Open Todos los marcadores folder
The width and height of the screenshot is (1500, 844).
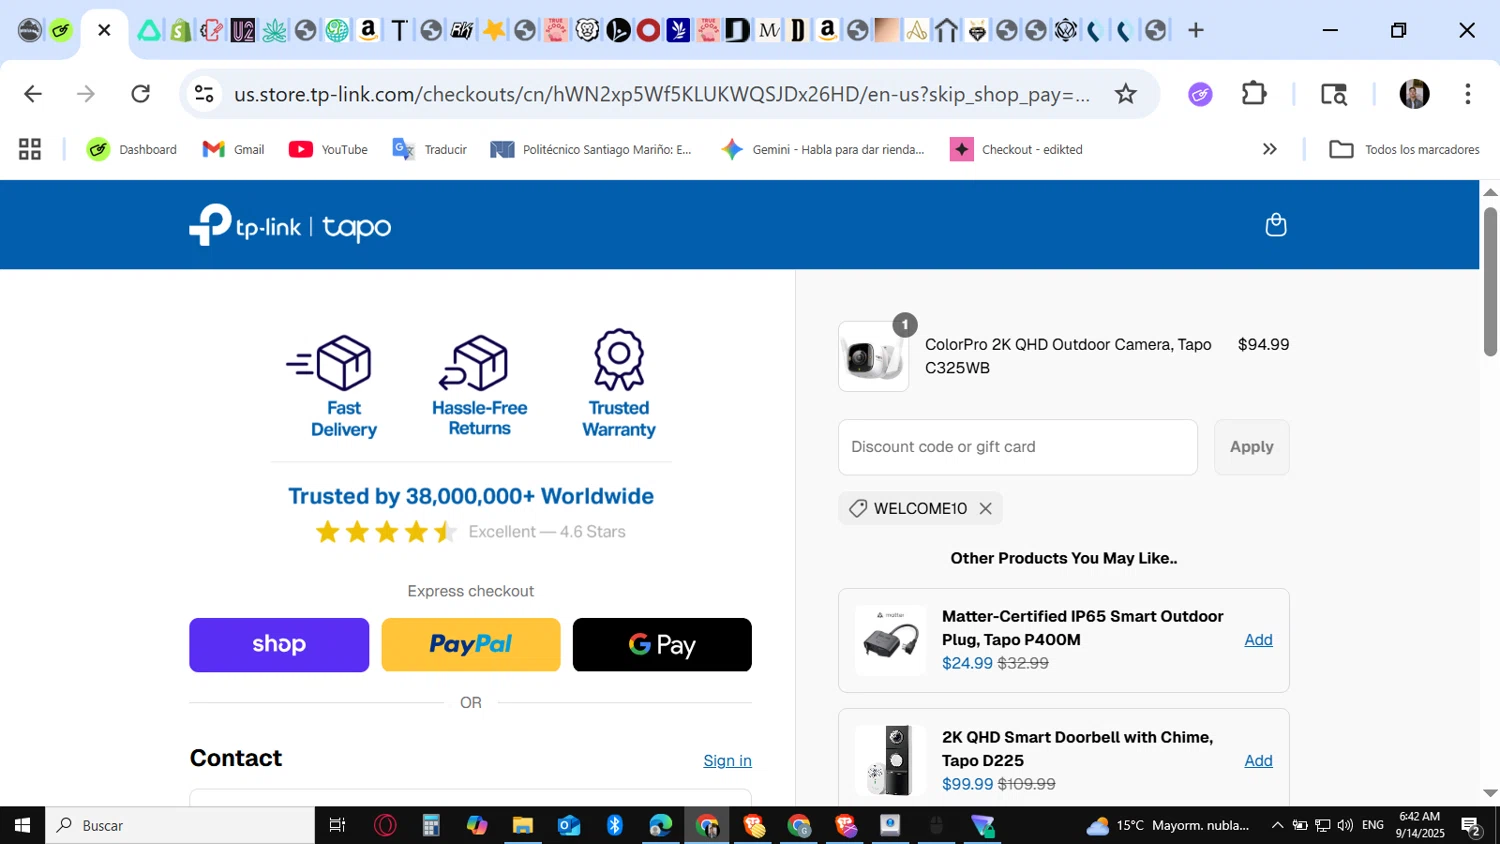[1404, 149]
